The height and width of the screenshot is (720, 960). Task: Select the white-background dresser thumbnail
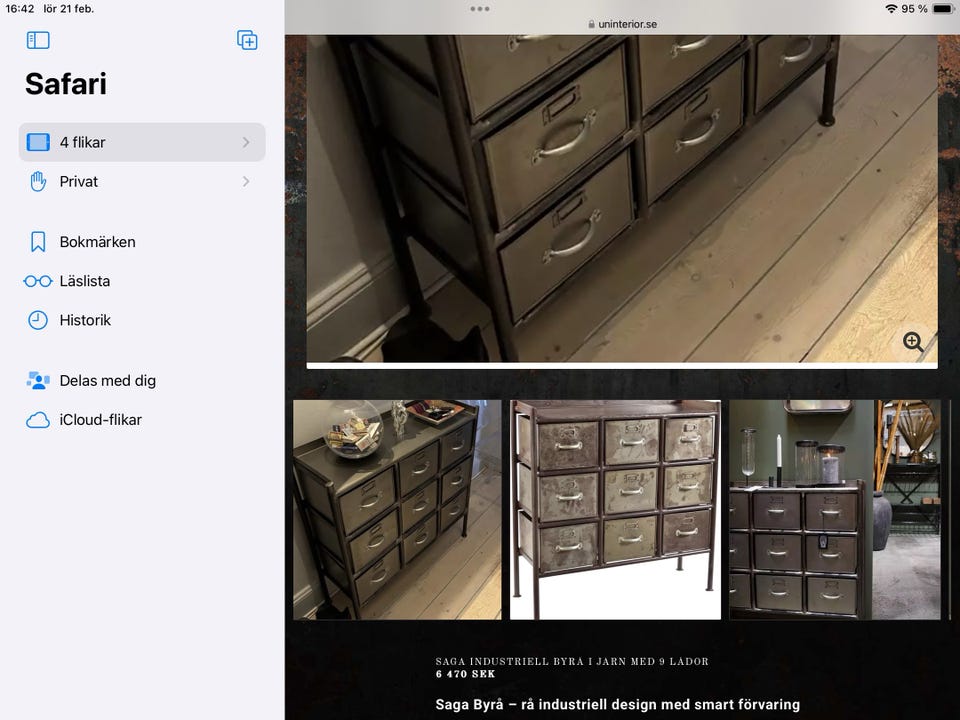click(x=615, y=509)
